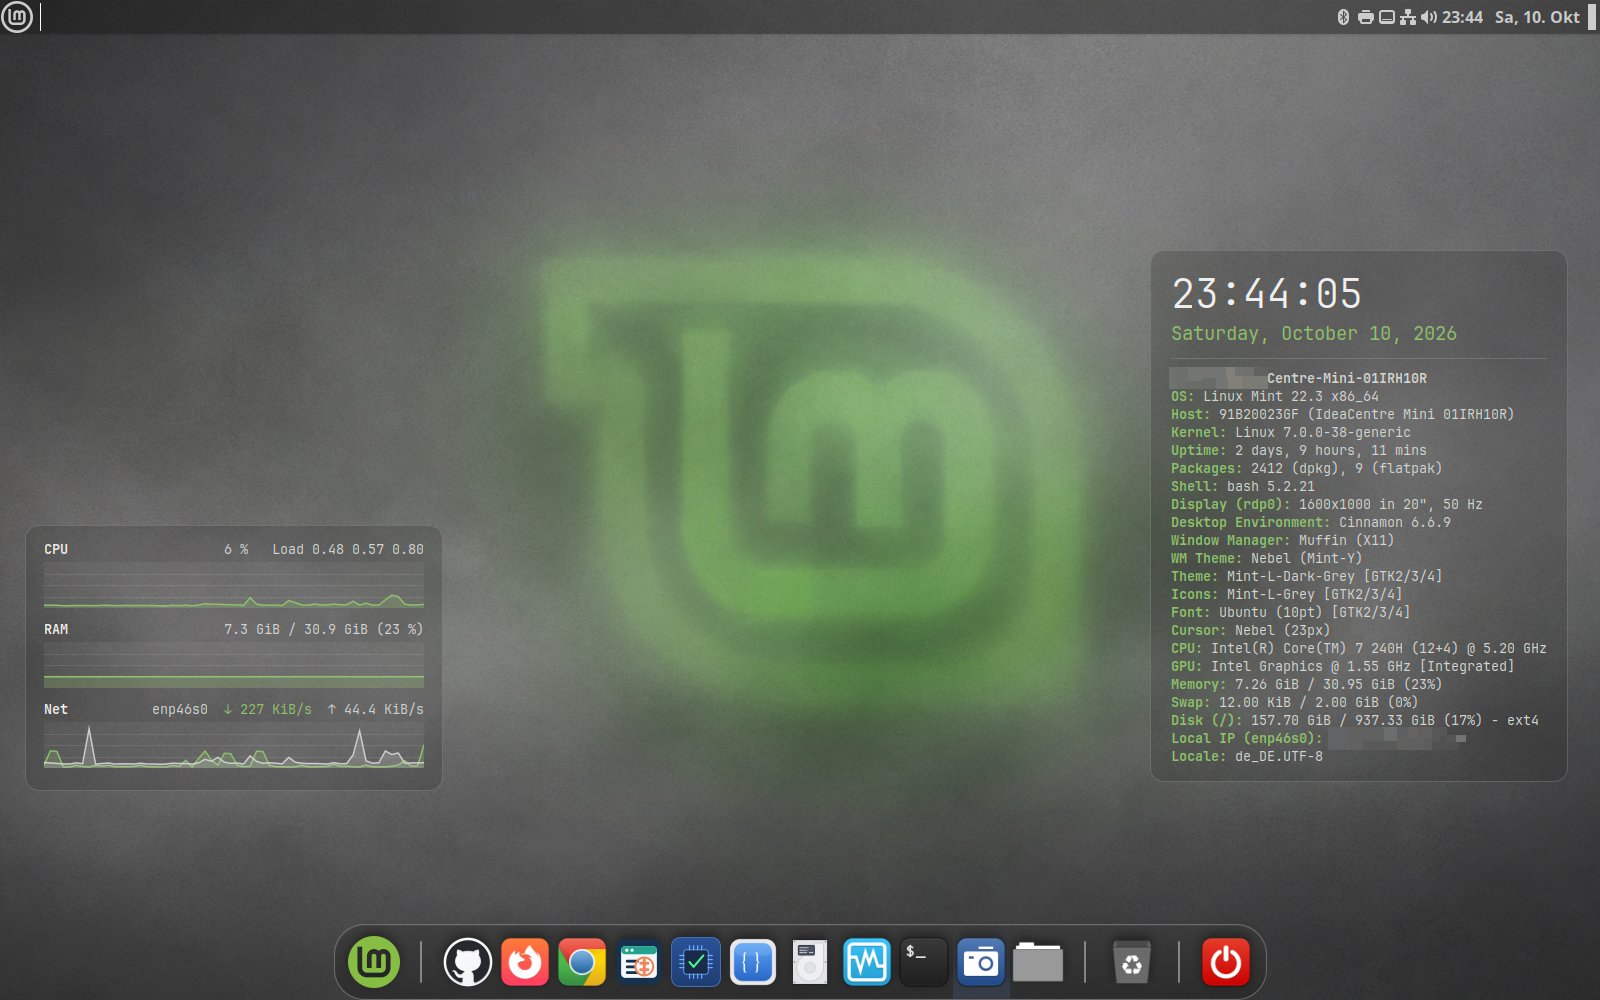Launch Google Chrome from the dock

tap(582, 963)
